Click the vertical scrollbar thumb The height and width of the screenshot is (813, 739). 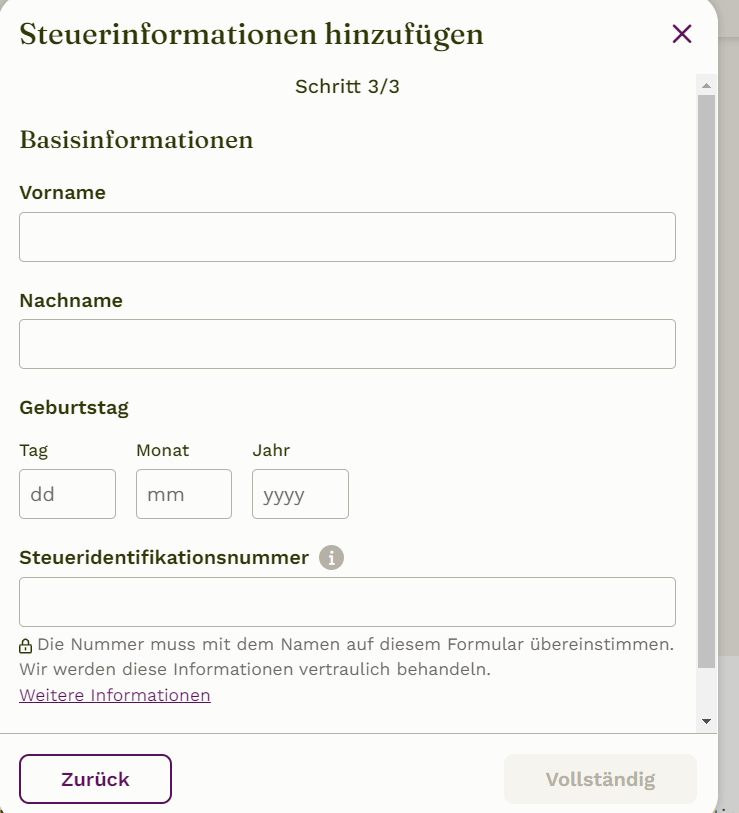706,382
